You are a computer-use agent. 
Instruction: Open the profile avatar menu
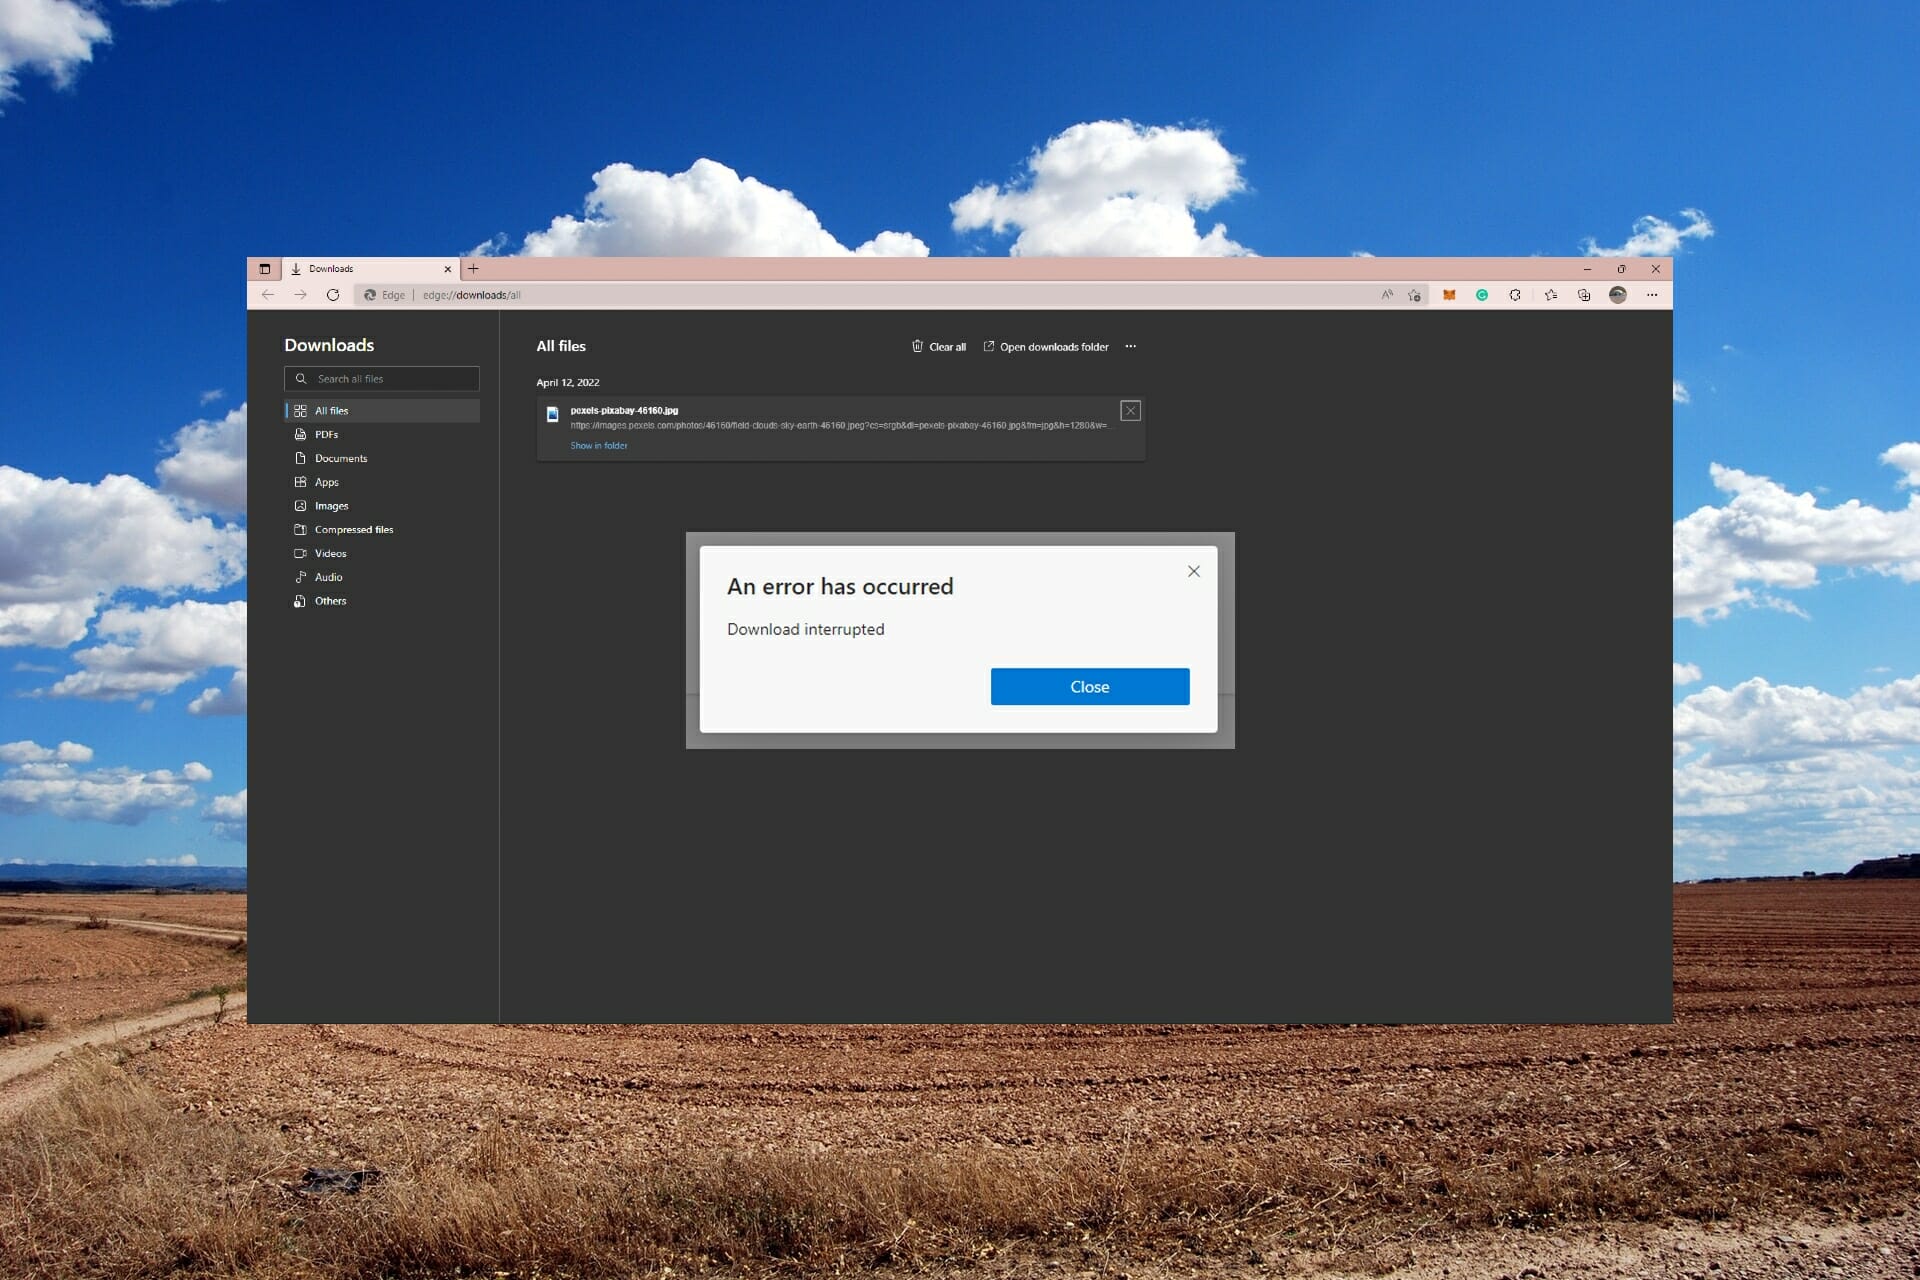coord(1618,295)
